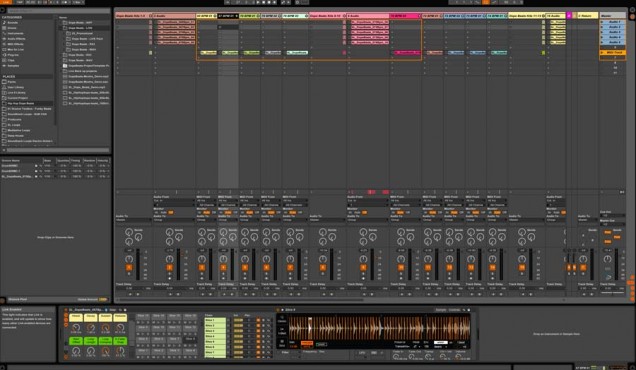This screenshot has width=636, height=370.
Task: Select Samples in browser categories
Action: point(13,65)
